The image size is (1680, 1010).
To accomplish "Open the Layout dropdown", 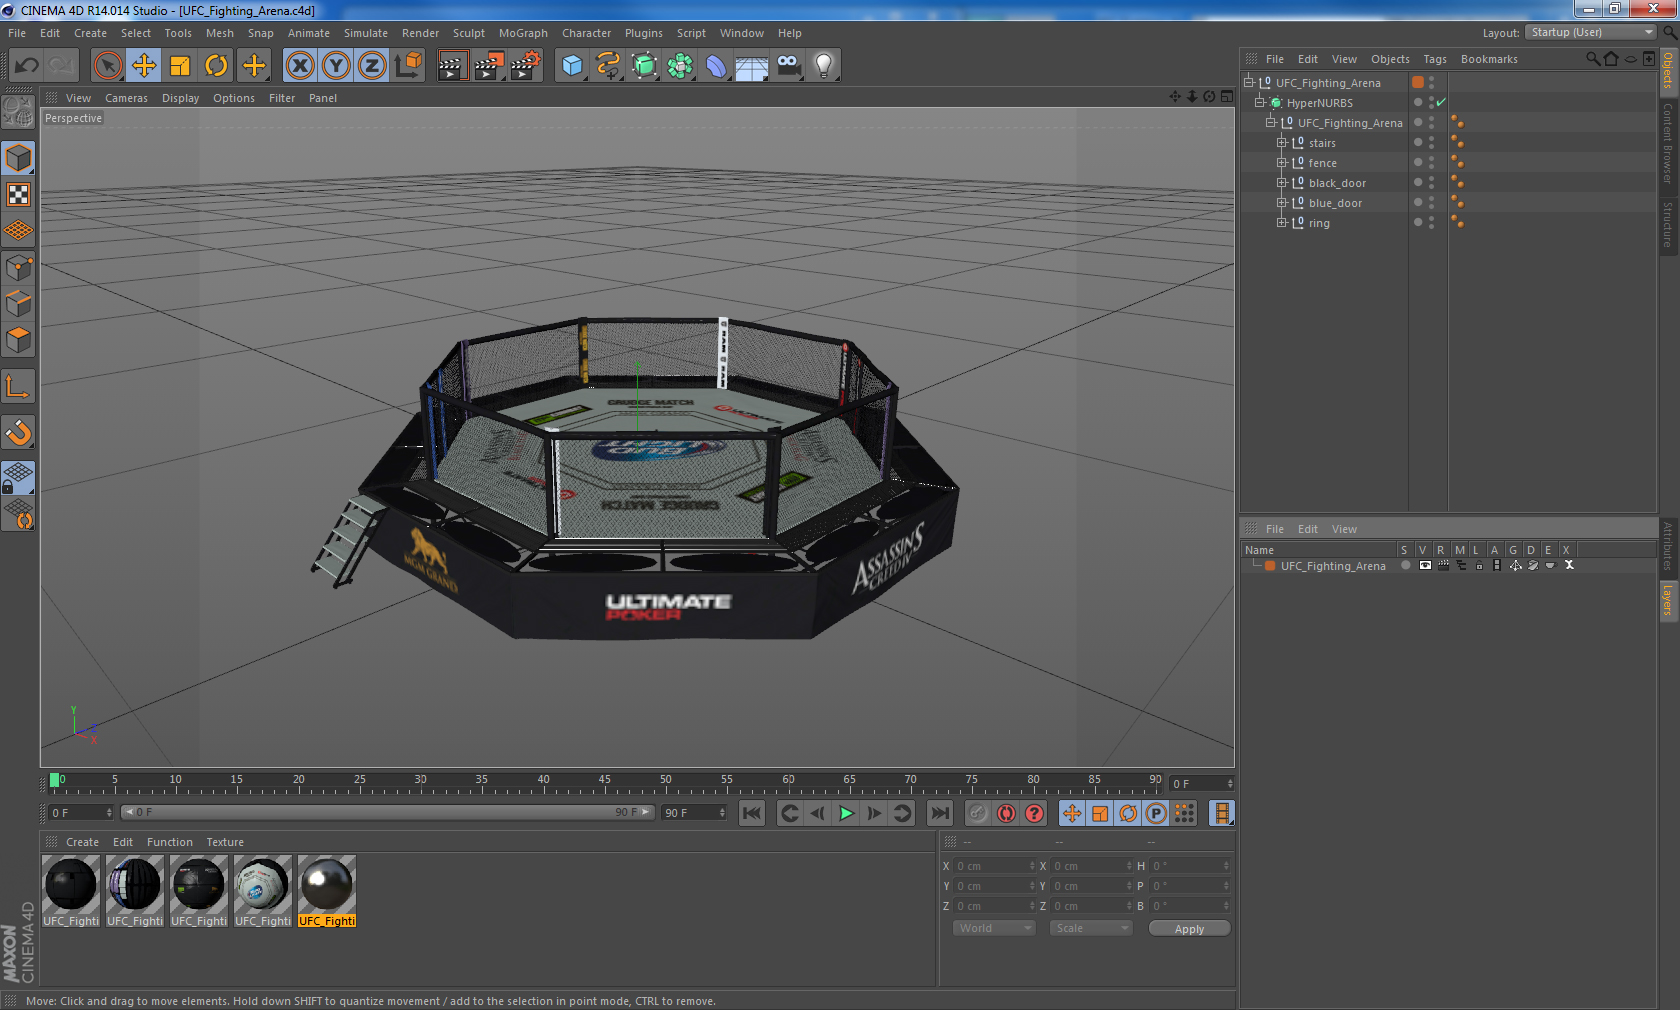I will 1591,33.
